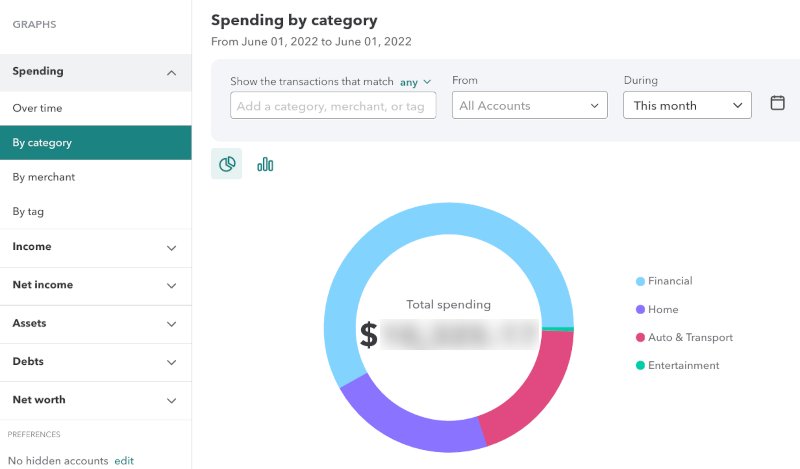This screenshot has width=800, height=469.
Task: Open the calendar date picker icon
Action: coord(778,103)
